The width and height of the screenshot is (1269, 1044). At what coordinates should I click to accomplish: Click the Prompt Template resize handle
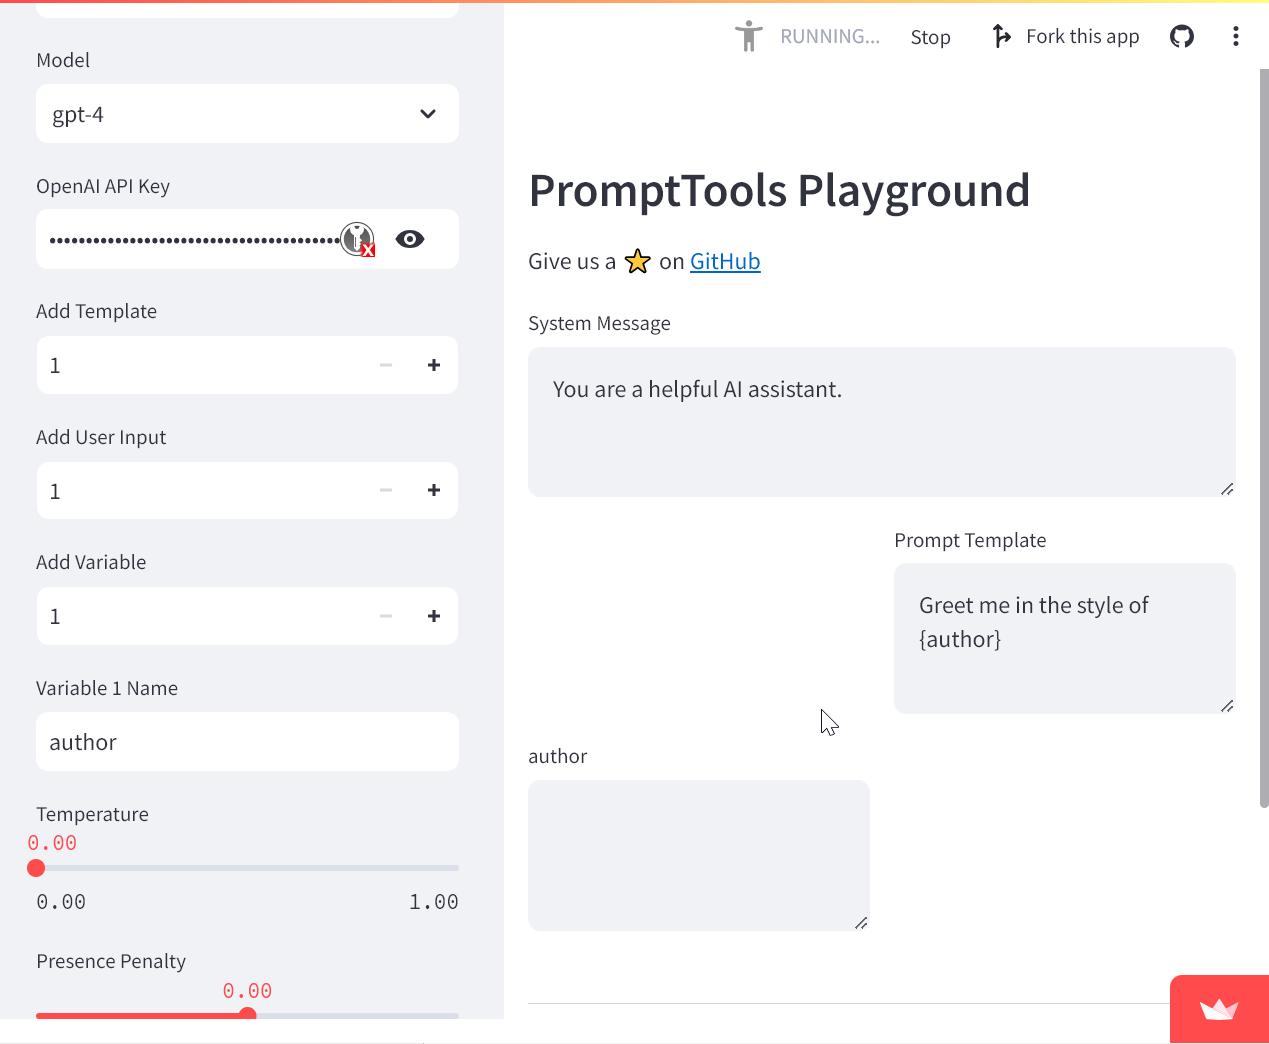click(1227, 706)
